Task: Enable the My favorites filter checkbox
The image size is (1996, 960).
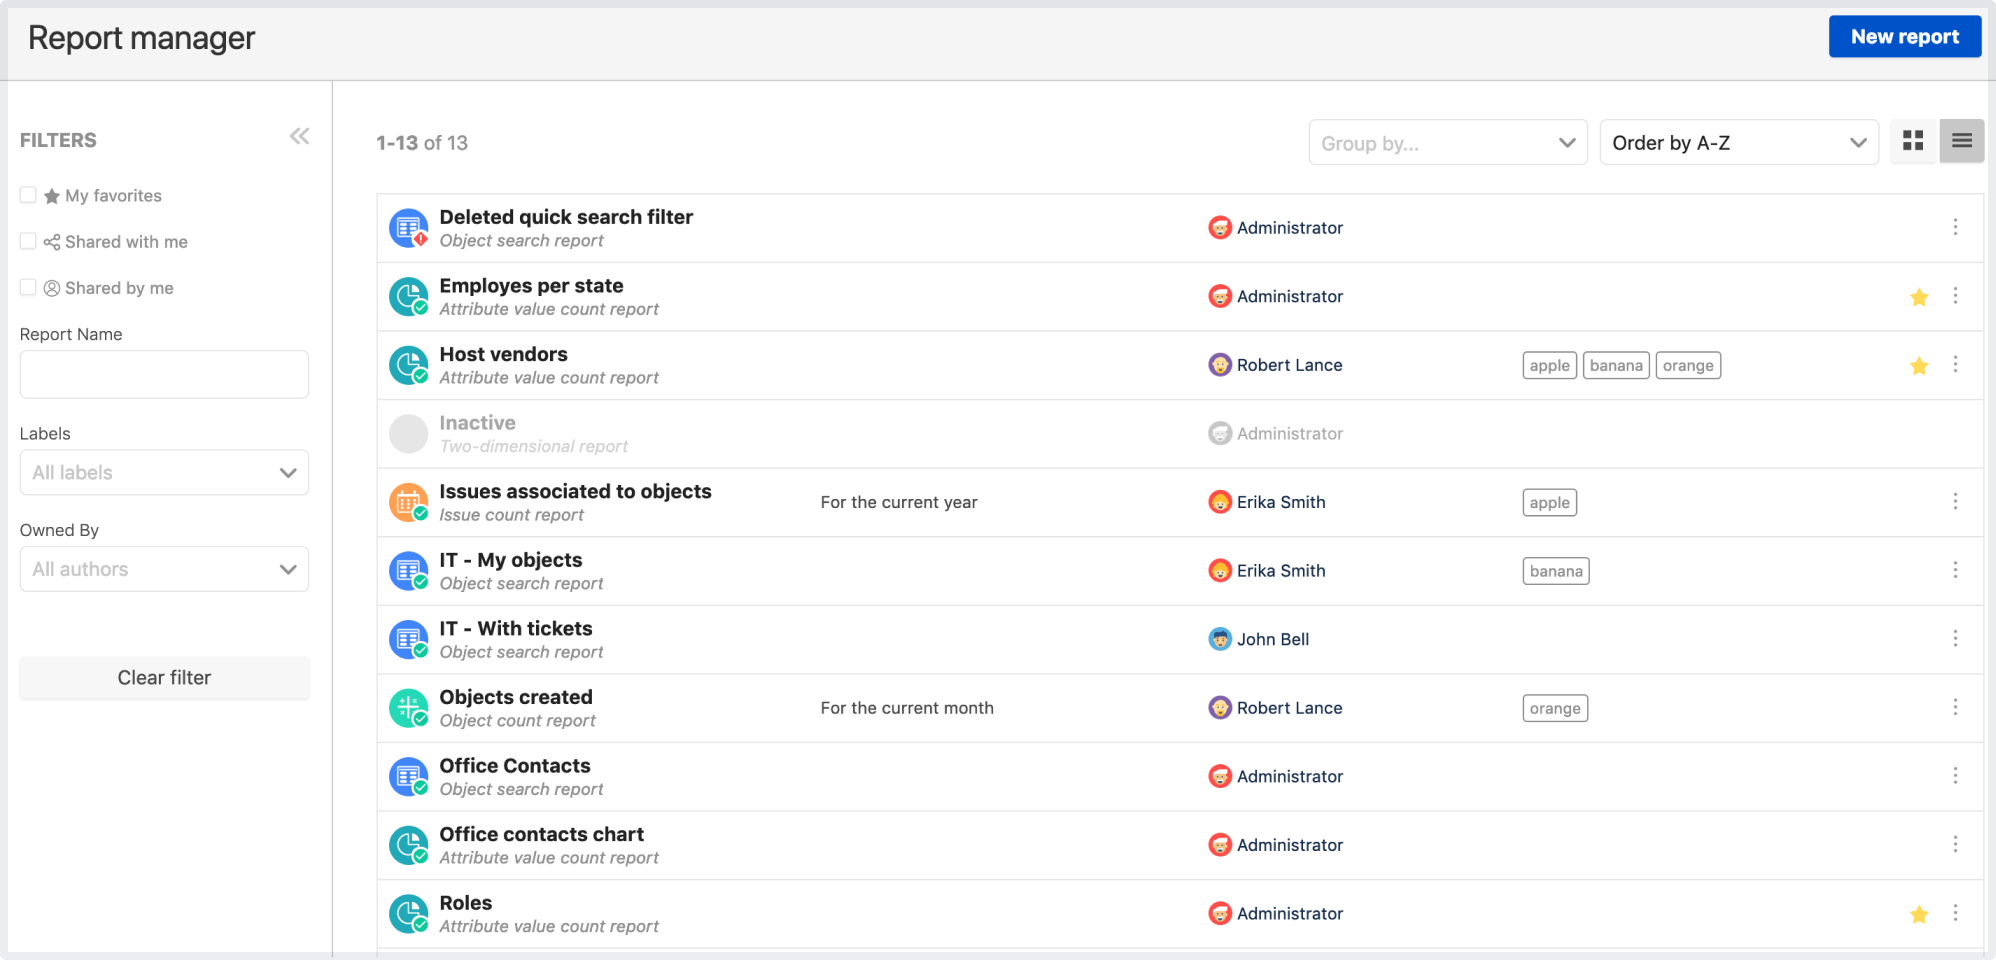Action: click(28, 195)
